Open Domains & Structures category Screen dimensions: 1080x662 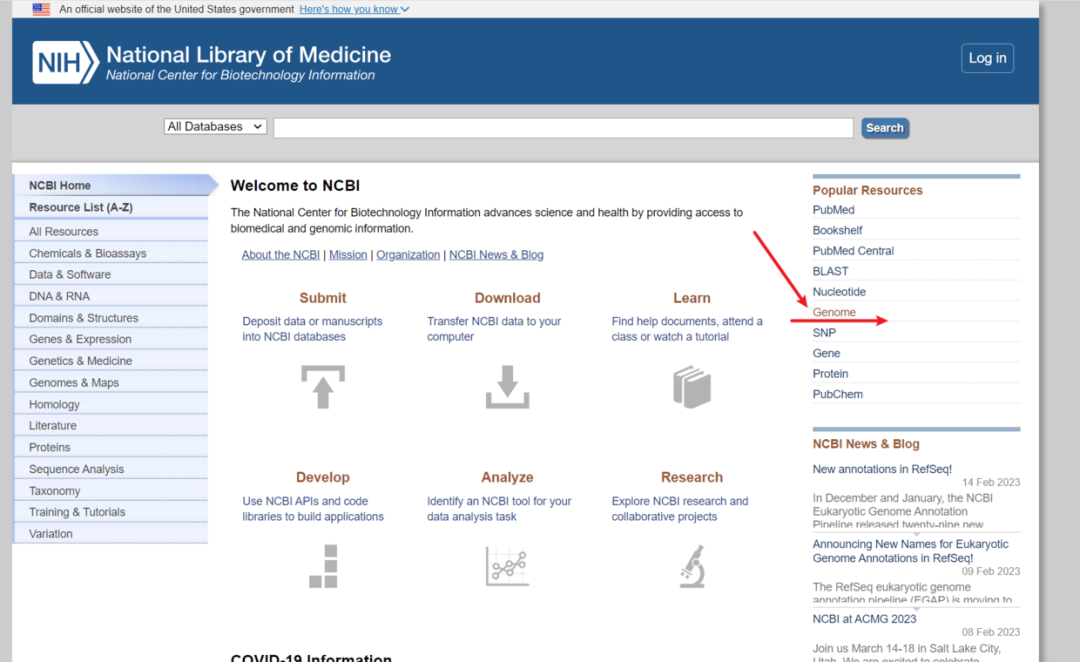coord(111,318)
